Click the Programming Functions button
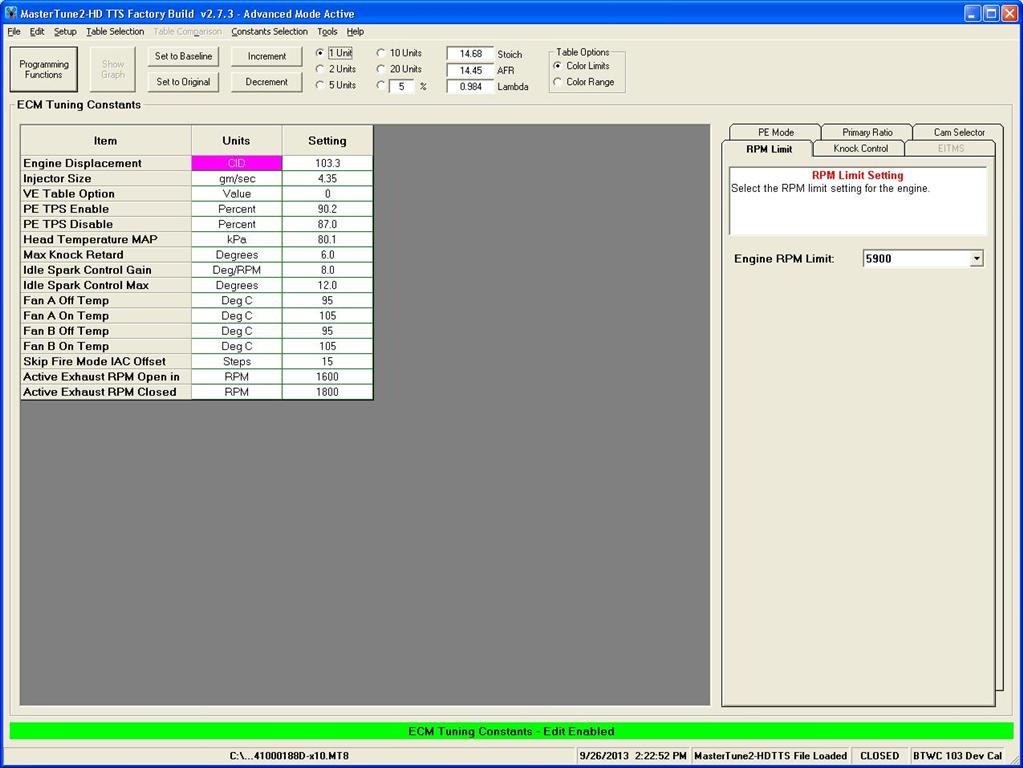Screen dimensions: 1023x768 click(44, 69)
